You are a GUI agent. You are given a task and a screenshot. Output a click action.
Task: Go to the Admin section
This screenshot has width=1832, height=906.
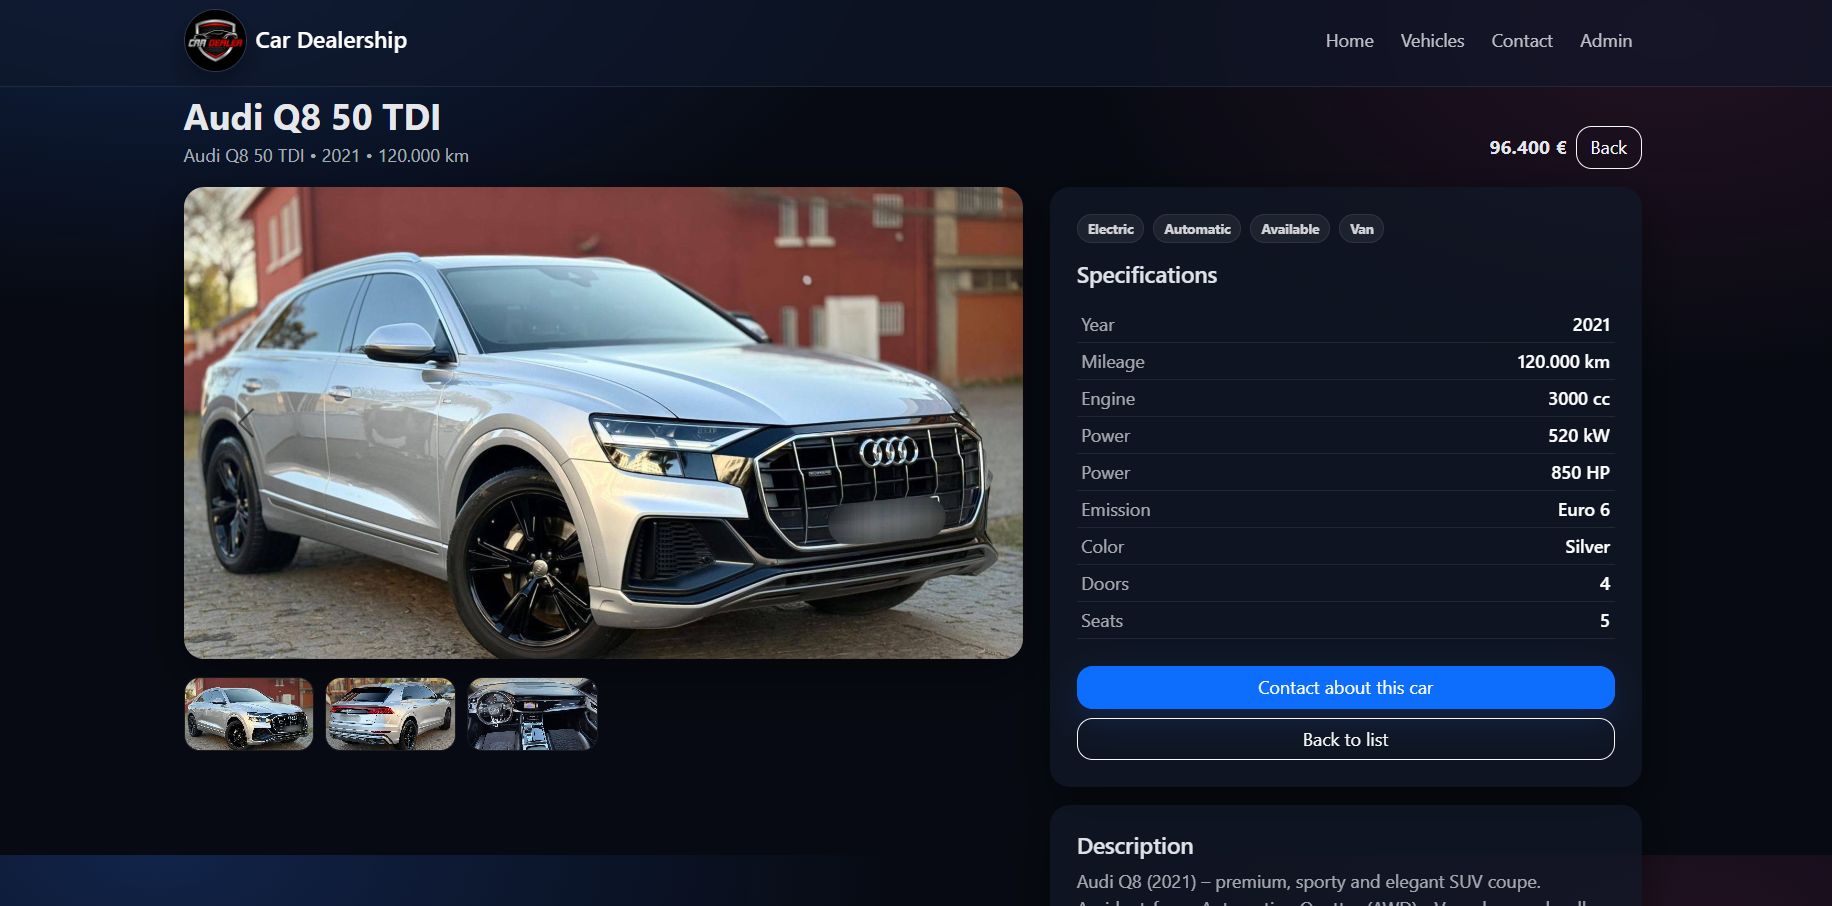click(x=1605, y=41)
